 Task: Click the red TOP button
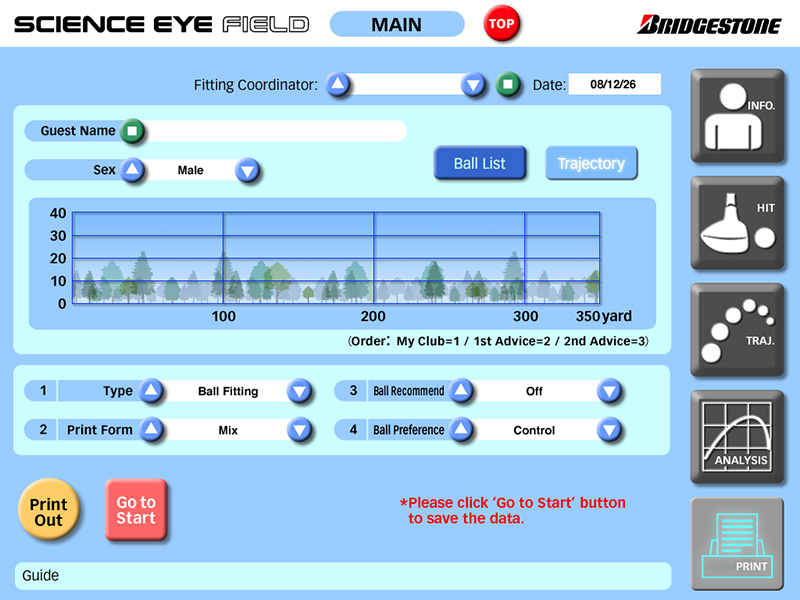click(502, 23)
